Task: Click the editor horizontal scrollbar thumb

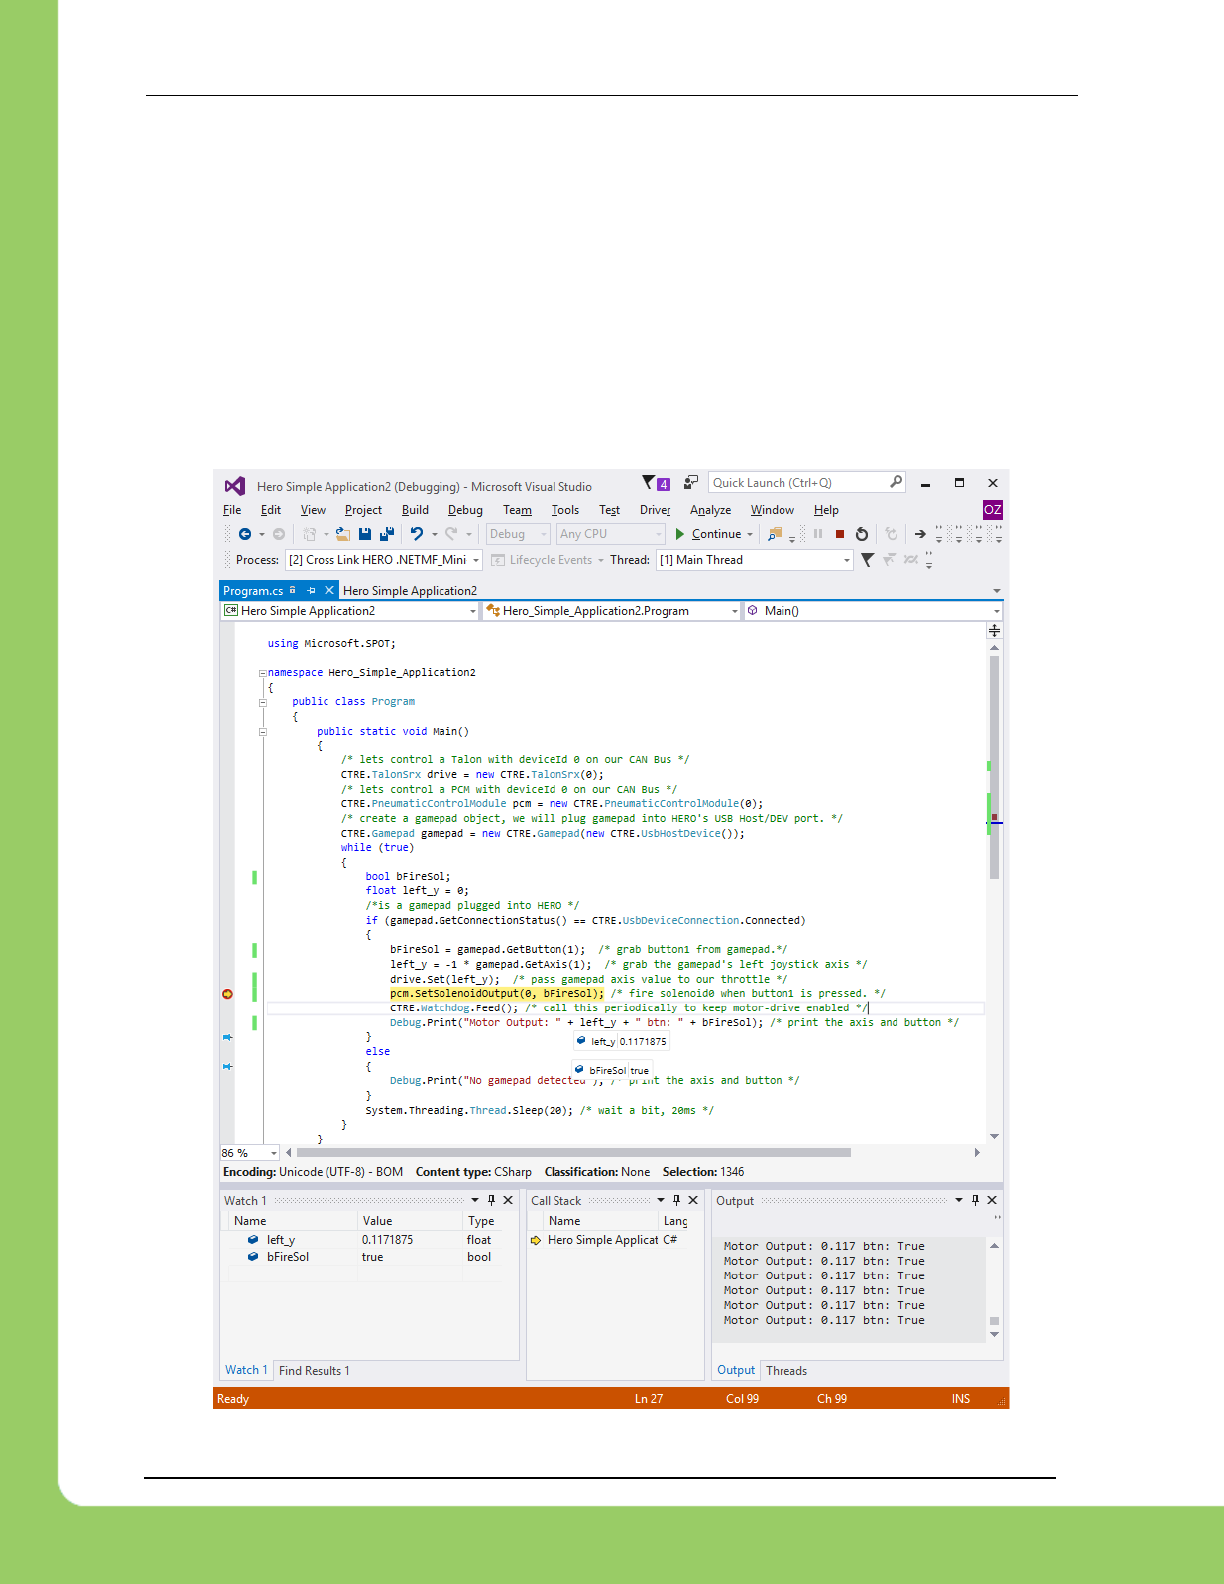Action: [x=573, y=1152]
